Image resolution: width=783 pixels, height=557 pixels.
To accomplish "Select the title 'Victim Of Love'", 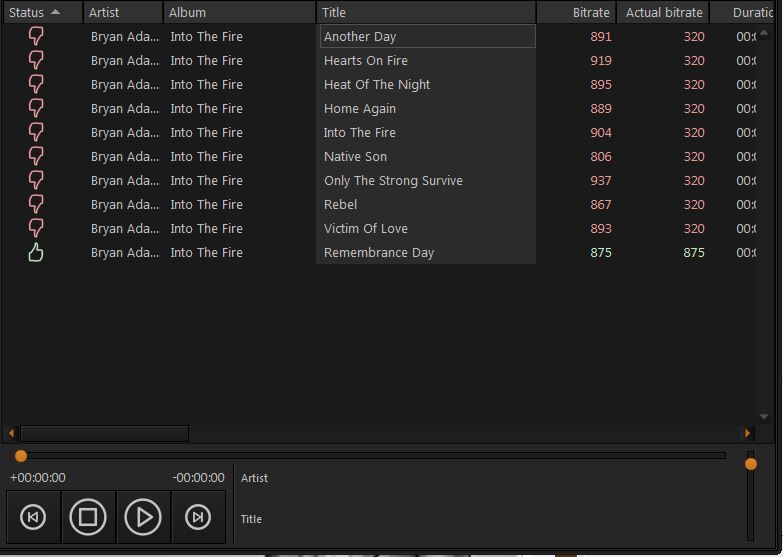I will pos(366,228).
